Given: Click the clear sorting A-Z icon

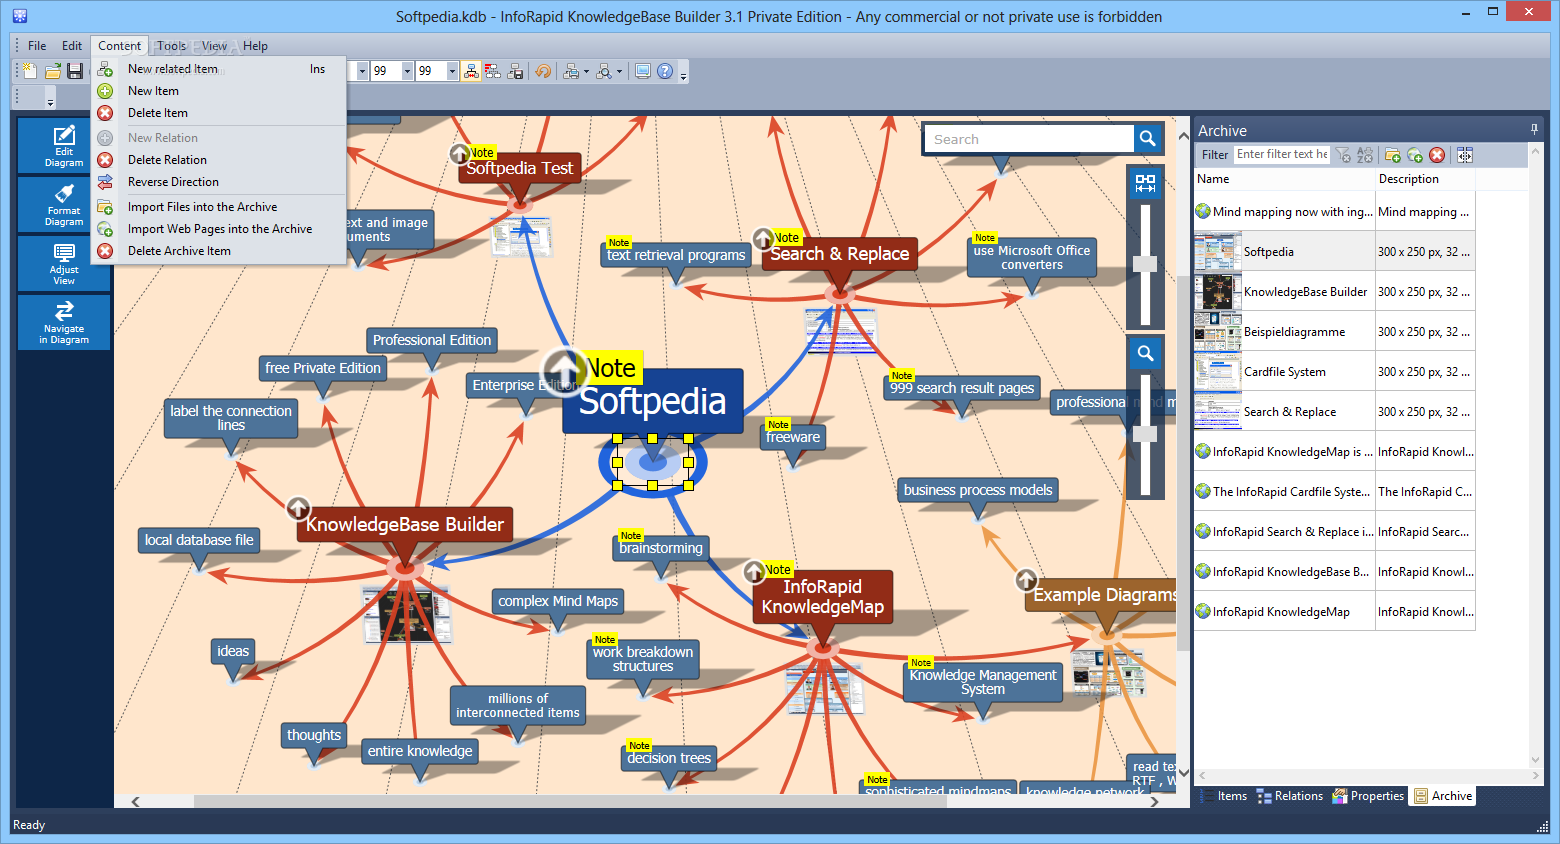Looking at the screenshot, I should [1364, 155].
